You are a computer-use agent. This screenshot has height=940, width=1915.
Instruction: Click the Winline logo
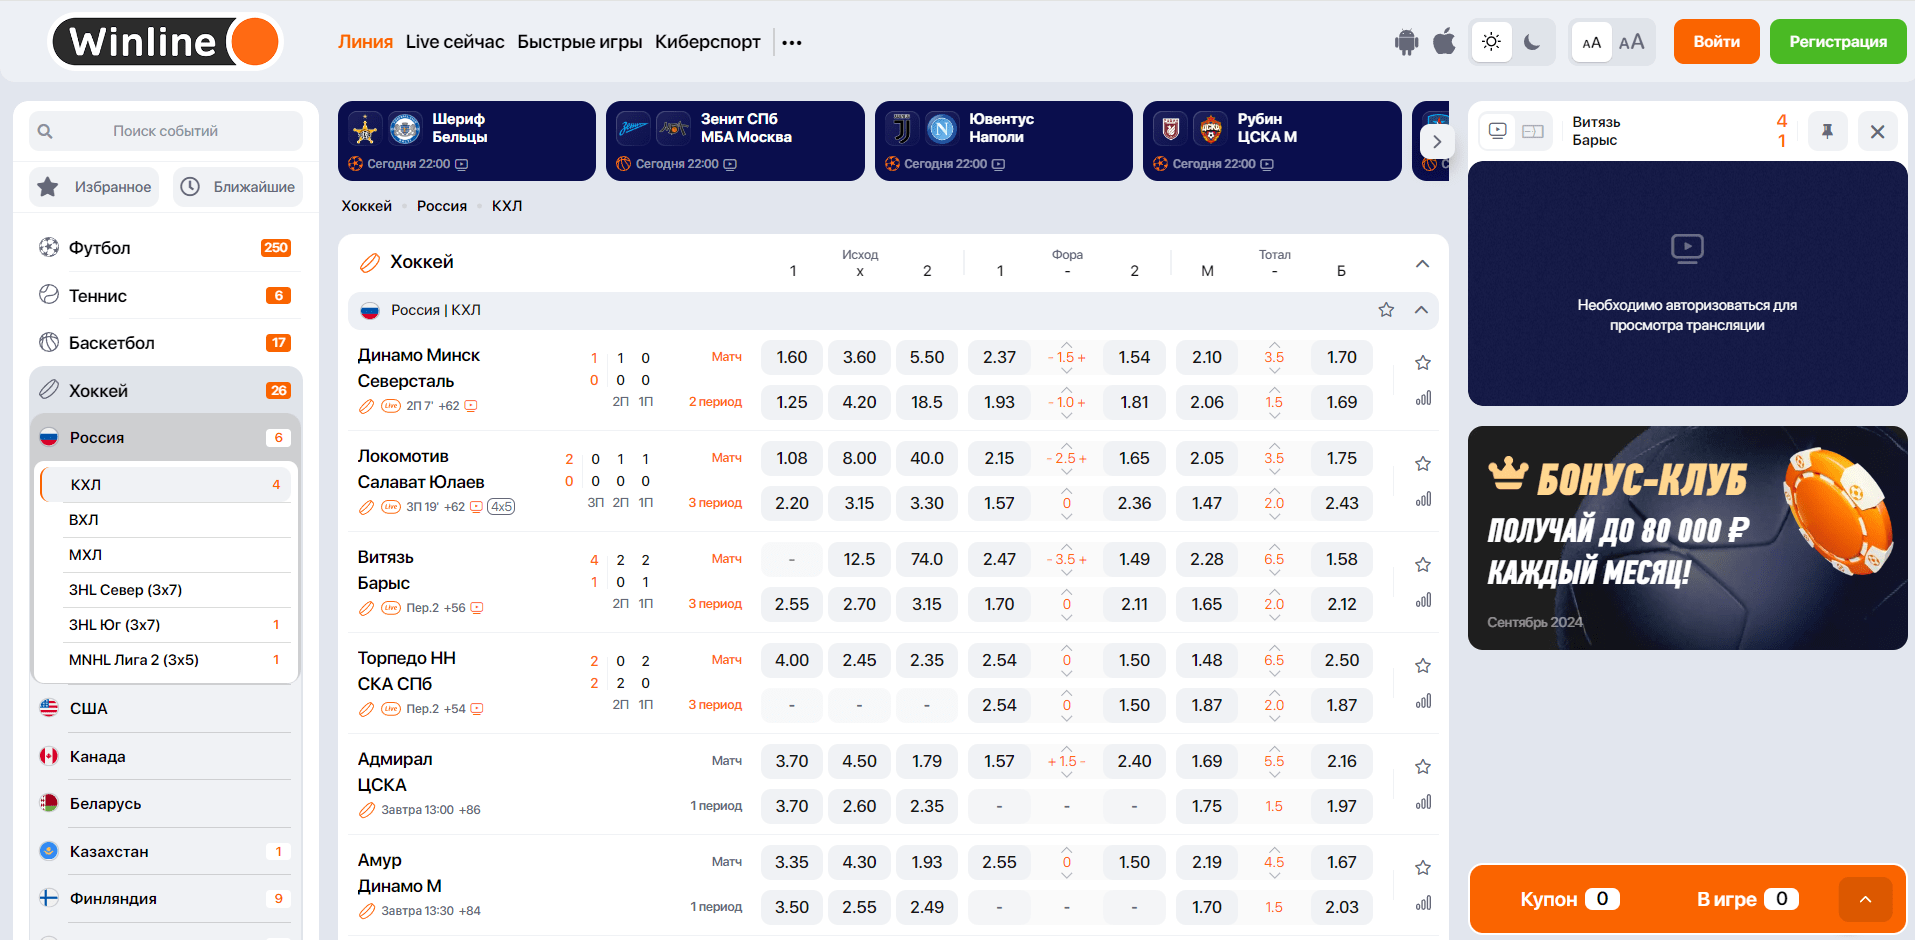[165, 42]
